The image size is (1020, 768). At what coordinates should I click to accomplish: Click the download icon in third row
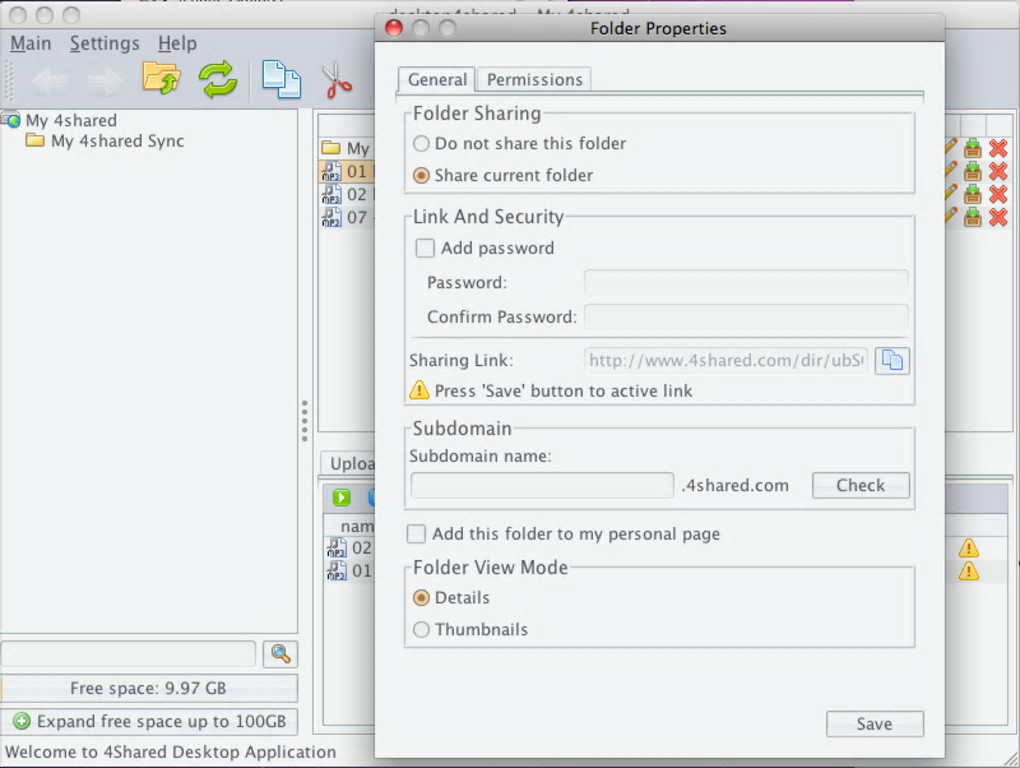972,194
